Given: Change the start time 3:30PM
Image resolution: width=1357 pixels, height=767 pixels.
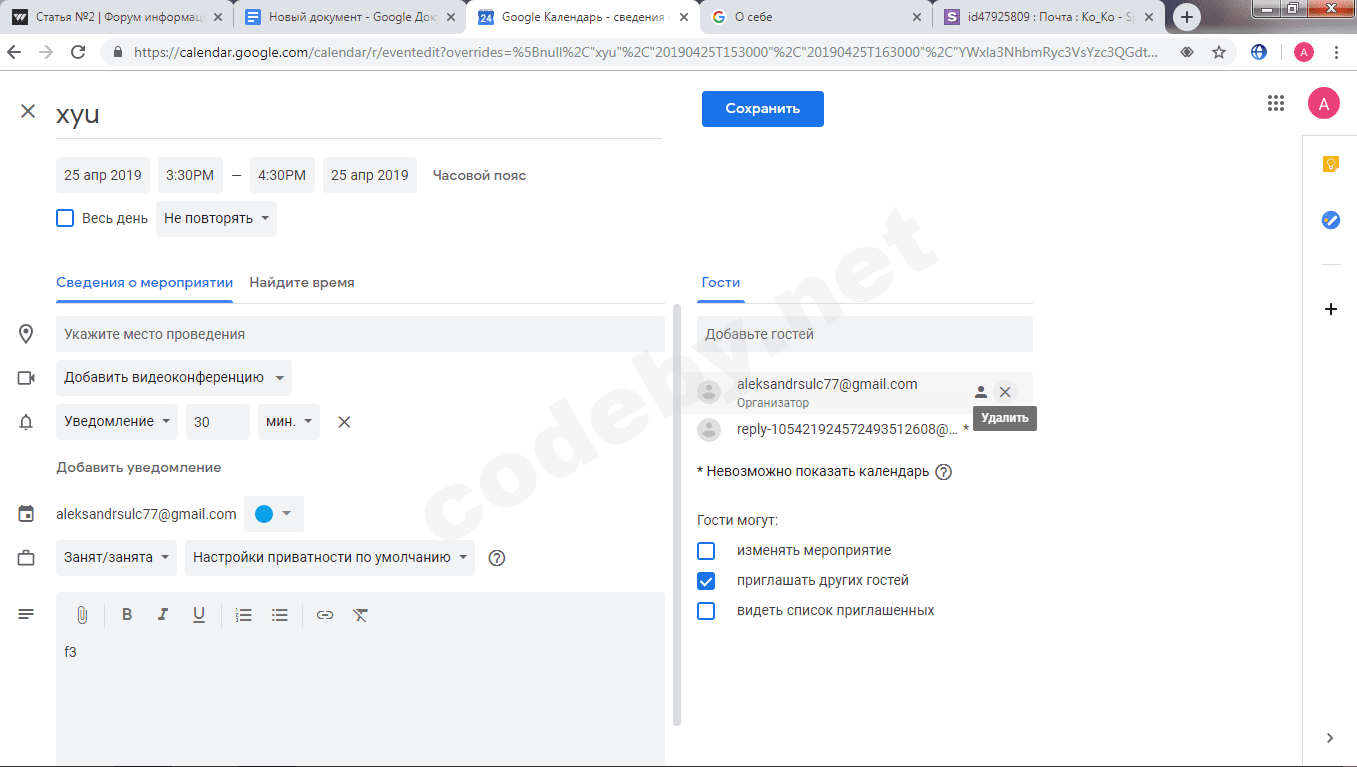Looking at the screenshot, I should [190, 175].
